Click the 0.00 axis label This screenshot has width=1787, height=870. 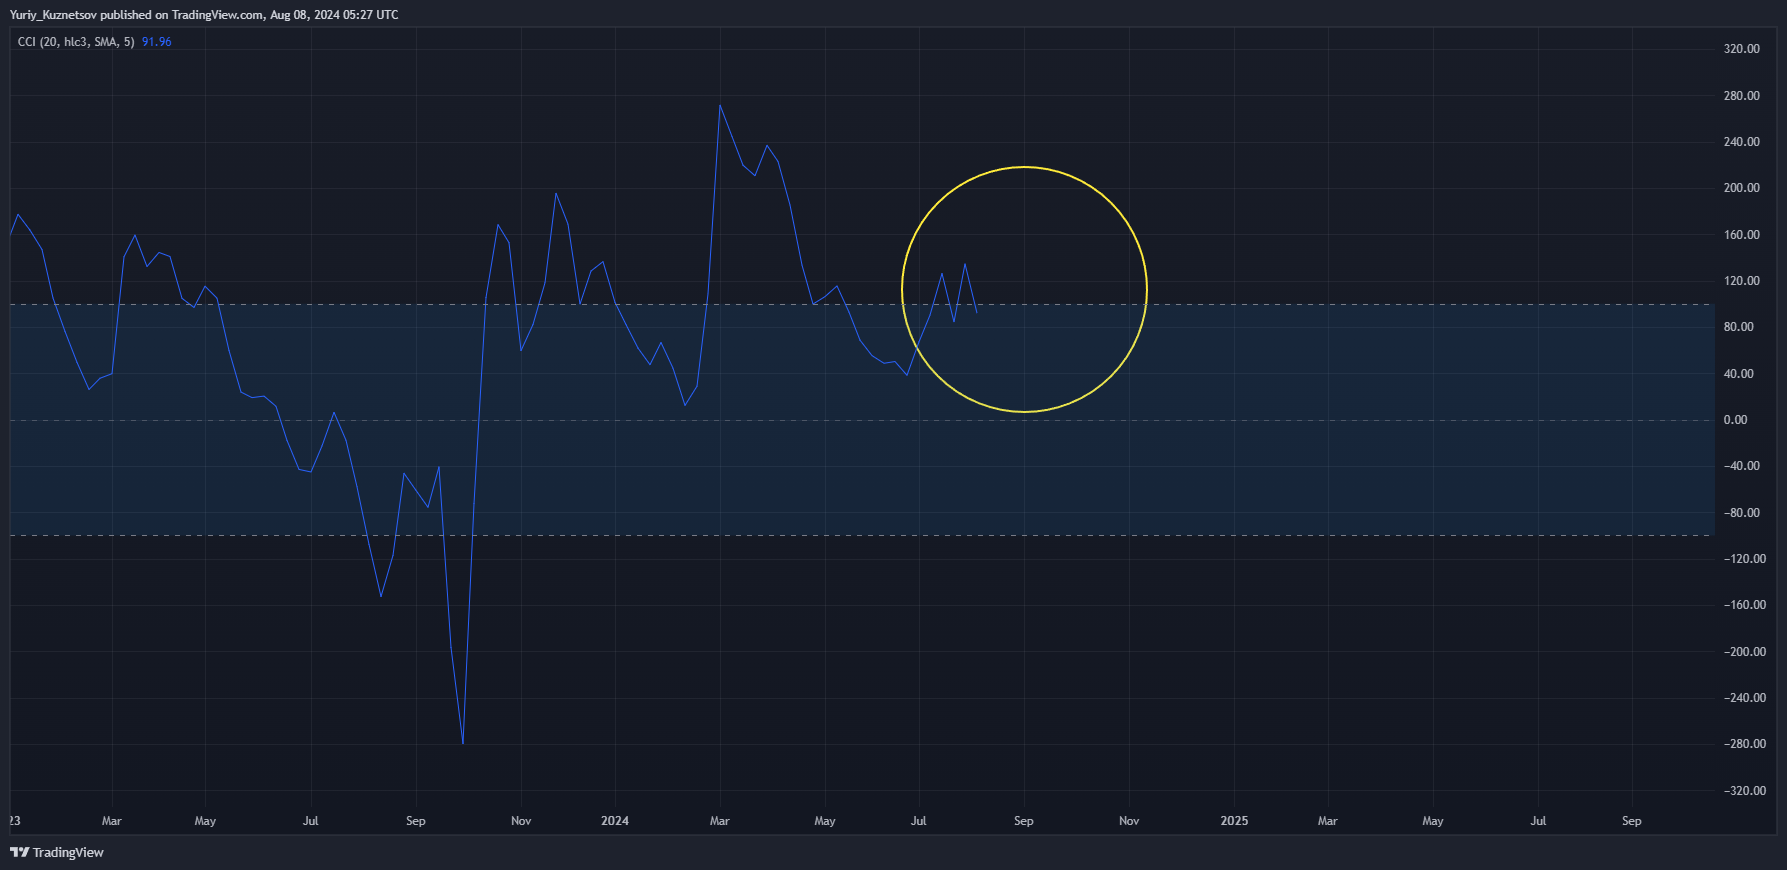[1735, 420]
